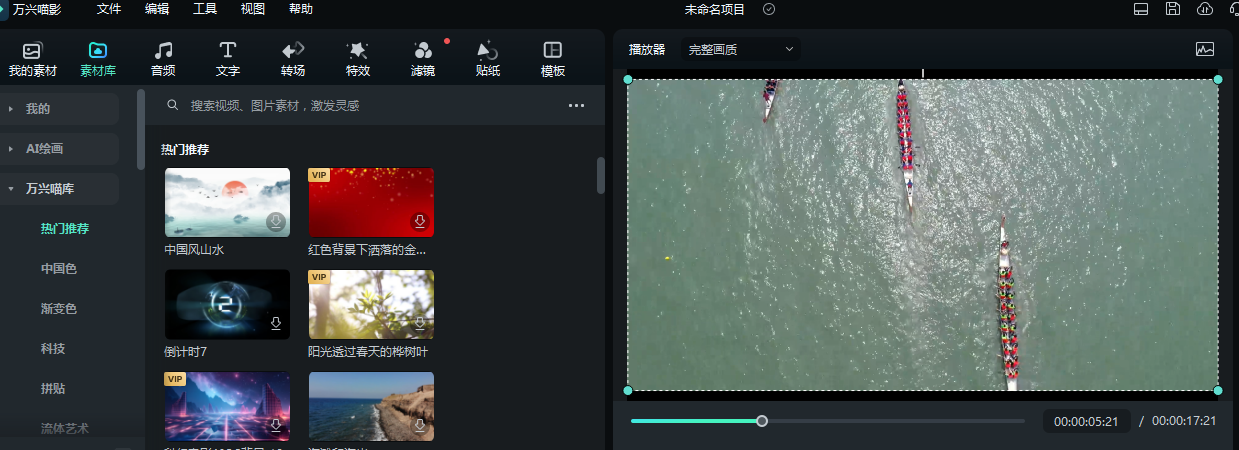Viewport: 1239px width, 450px height.
Task: Select the 渐变色 category
Action: [x=59, y=309]
